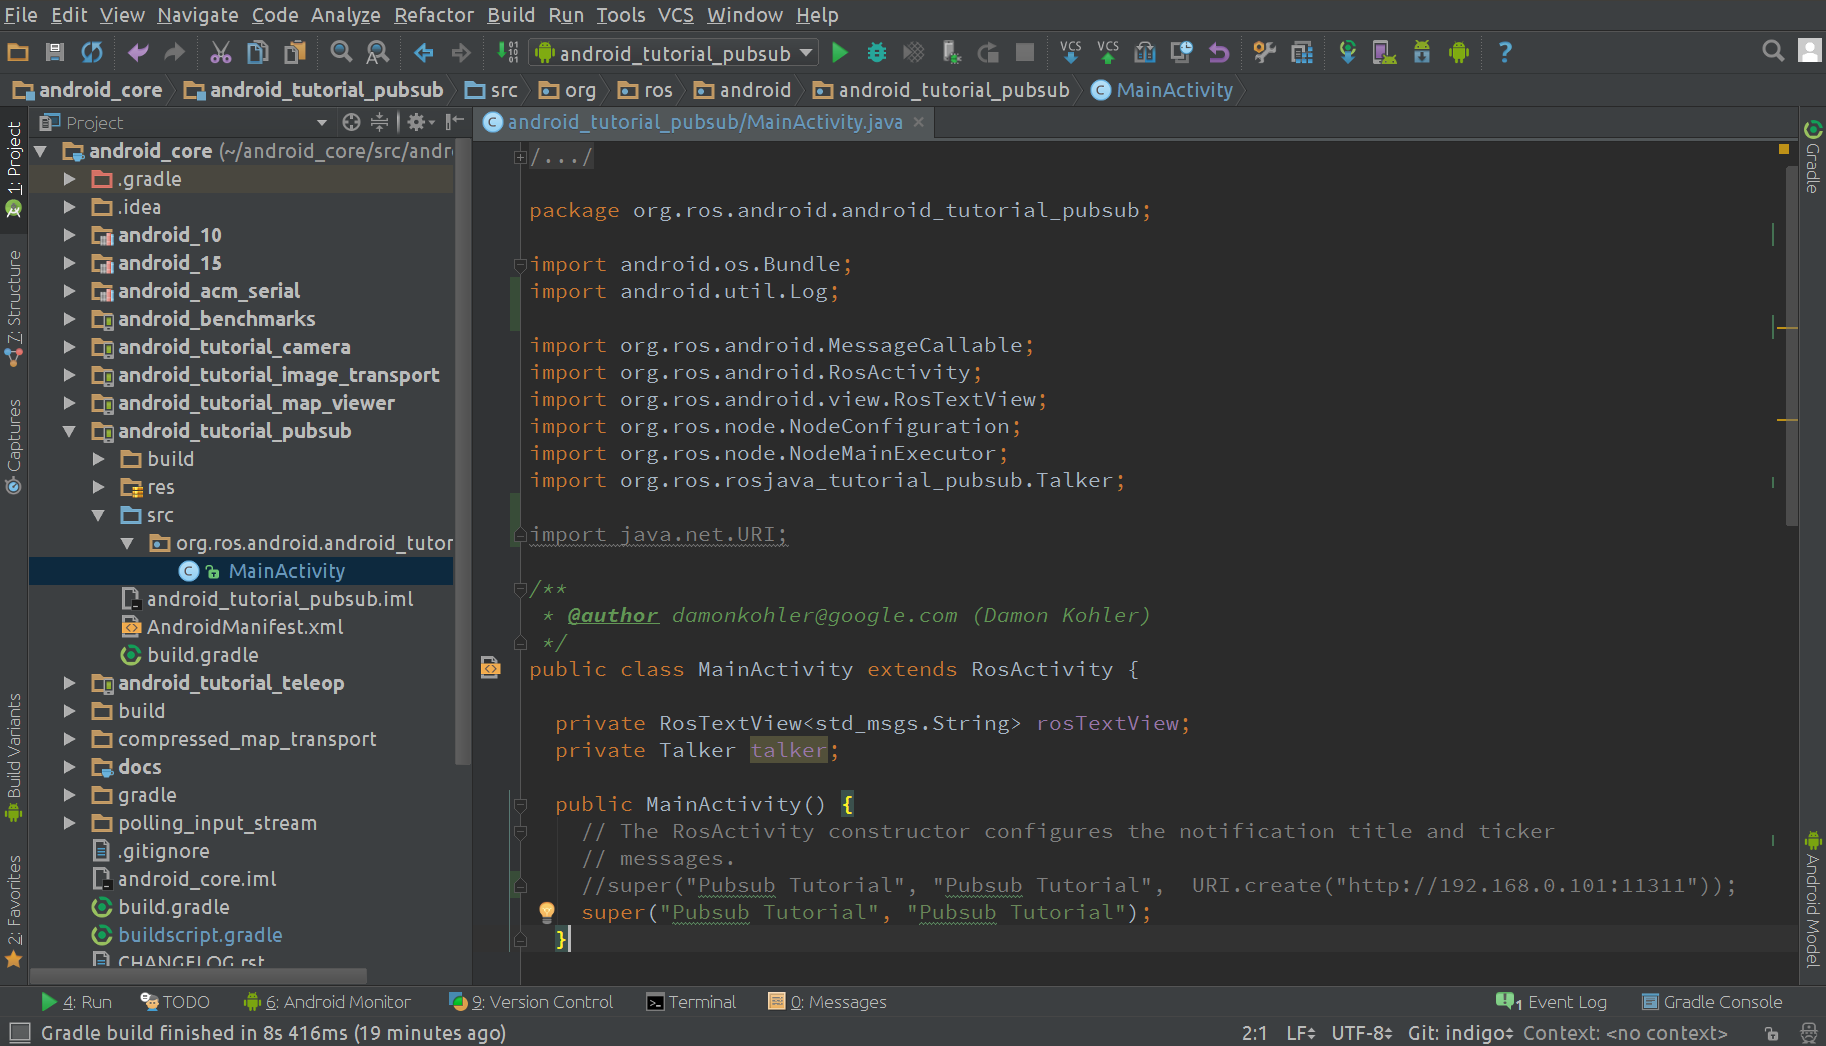
Task: Click the green Run app button
Action: pyautogui.click(x=840, y=53)
